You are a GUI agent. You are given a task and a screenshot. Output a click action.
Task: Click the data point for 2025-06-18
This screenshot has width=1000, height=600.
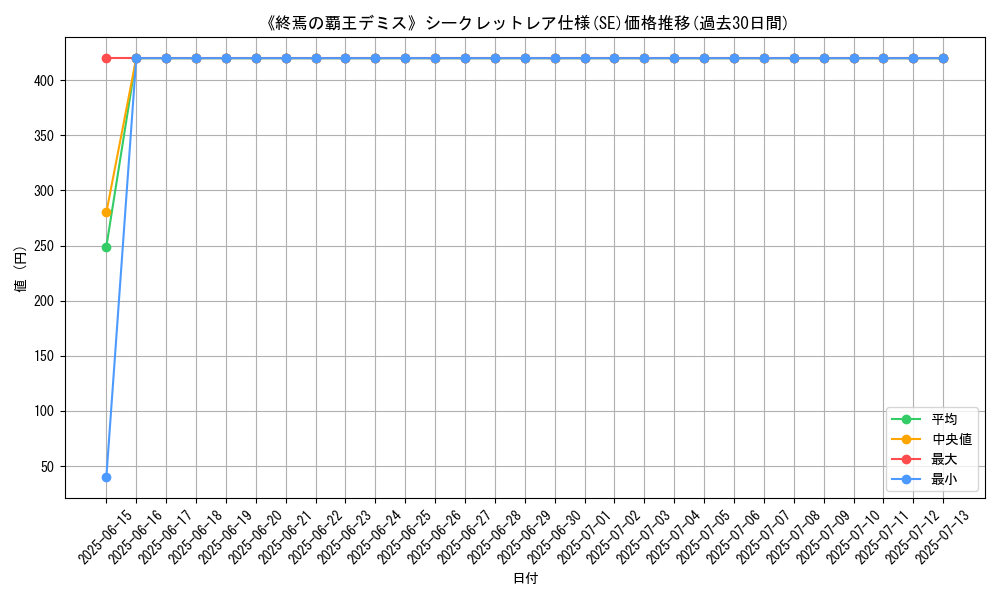pyautogui.click(x=196, y=59)
